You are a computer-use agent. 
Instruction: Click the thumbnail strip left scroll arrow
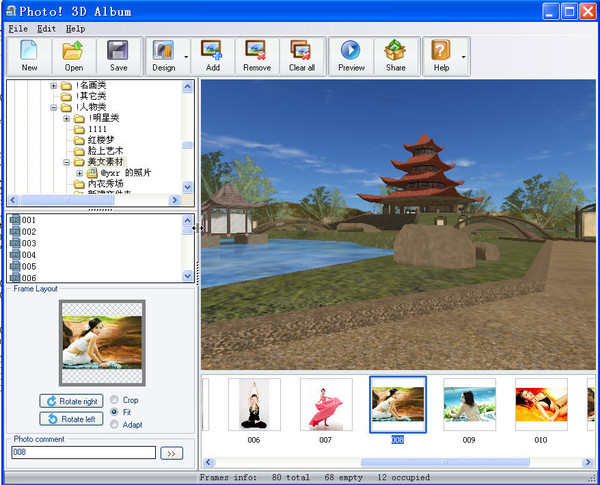pyautogui.click(x=209, y=462)
